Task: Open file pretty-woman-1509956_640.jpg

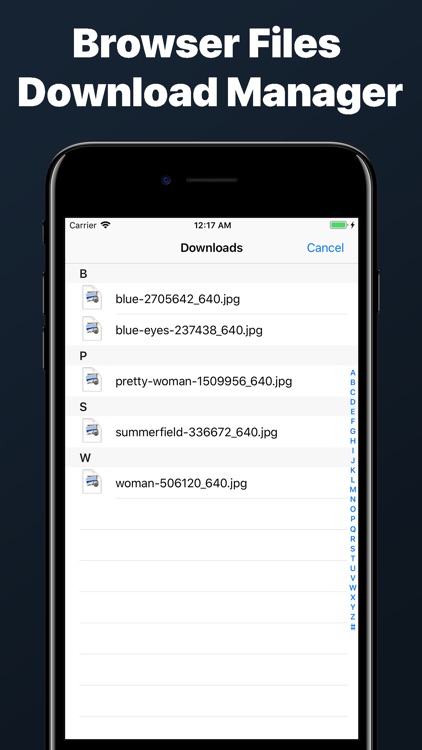Action: [x=211, y=381]
